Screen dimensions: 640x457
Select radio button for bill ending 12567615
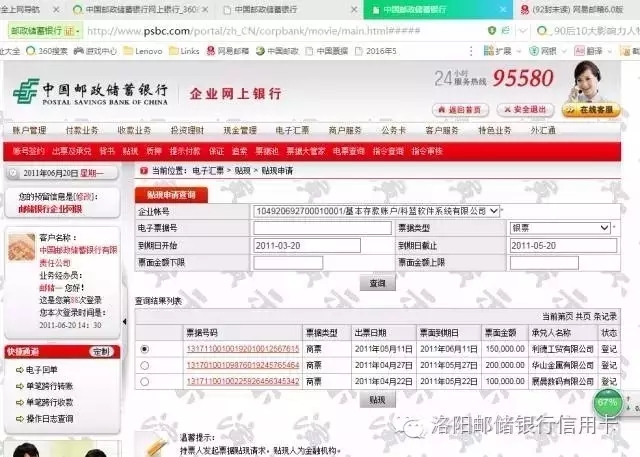(144, 349)
